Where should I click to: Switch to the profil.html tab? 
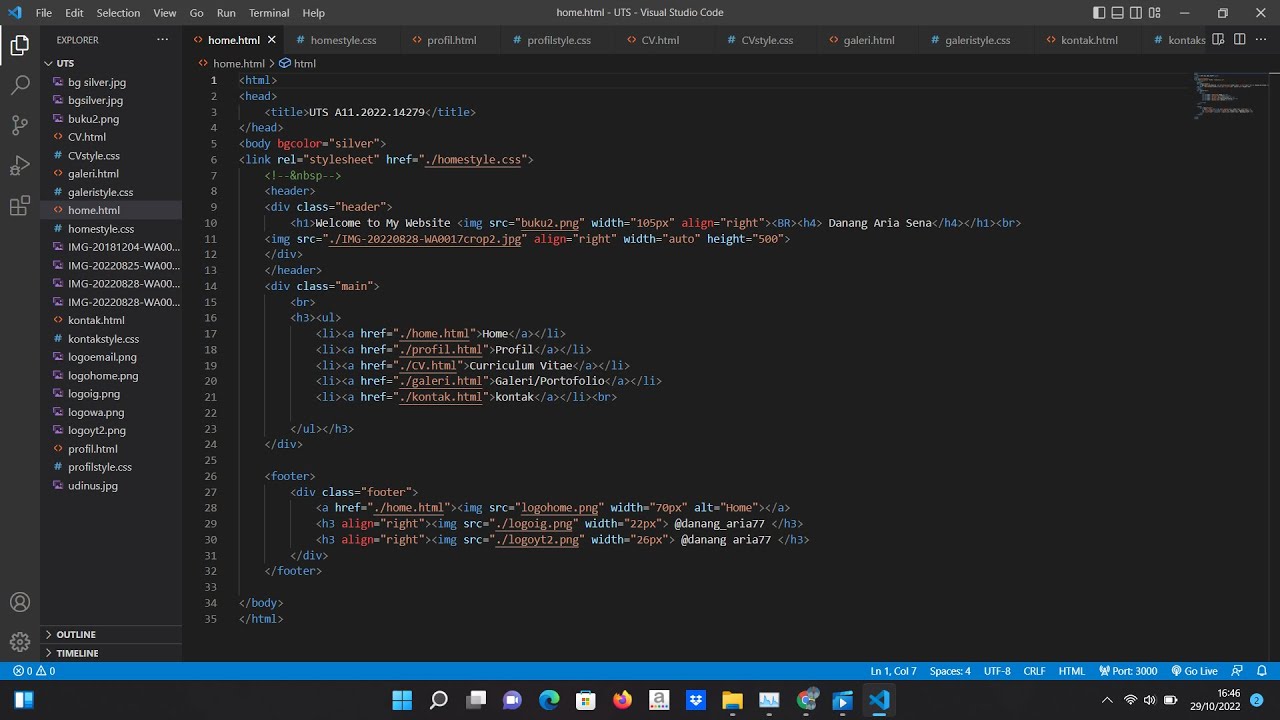coord(451,40)
